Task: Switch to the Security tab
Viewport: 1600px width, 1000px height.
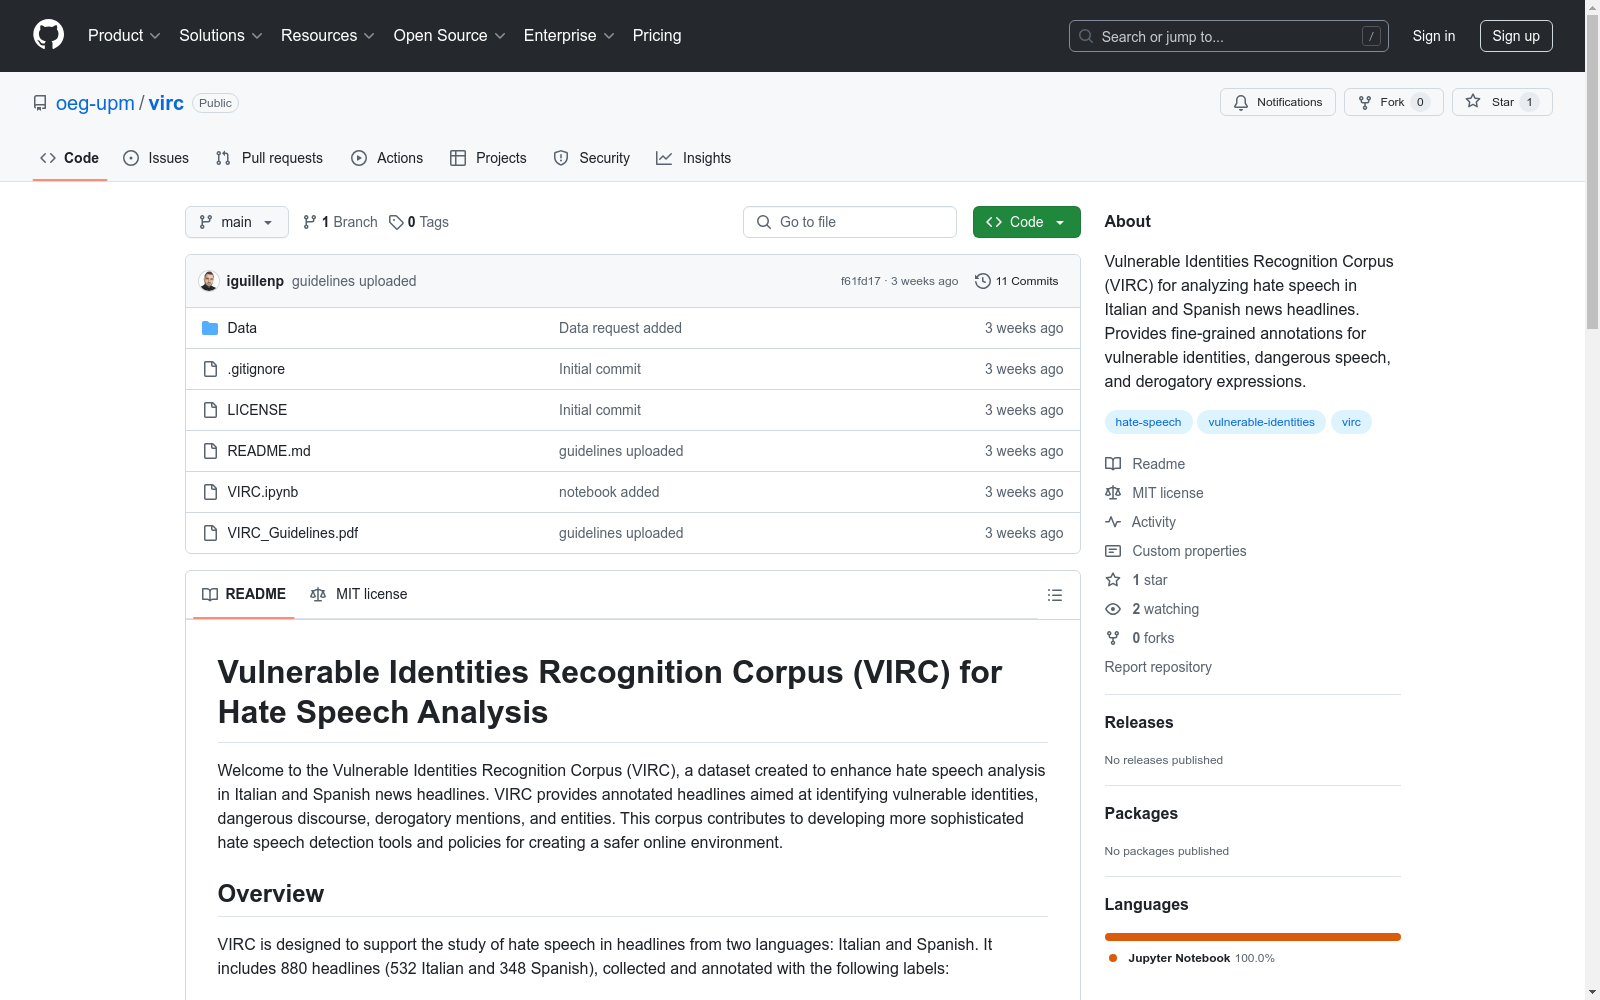Action: pyautogui.click(x=592, y=158)
